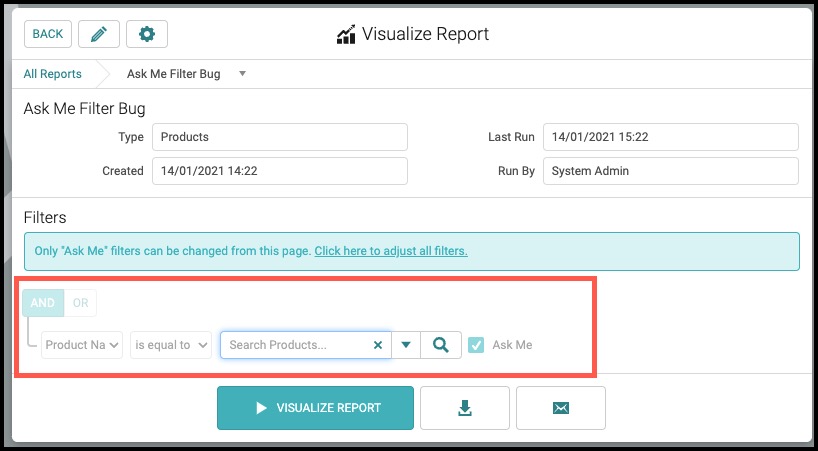
Task: Expand the Product Name field dropdown
Action: (x=82, y=345)
